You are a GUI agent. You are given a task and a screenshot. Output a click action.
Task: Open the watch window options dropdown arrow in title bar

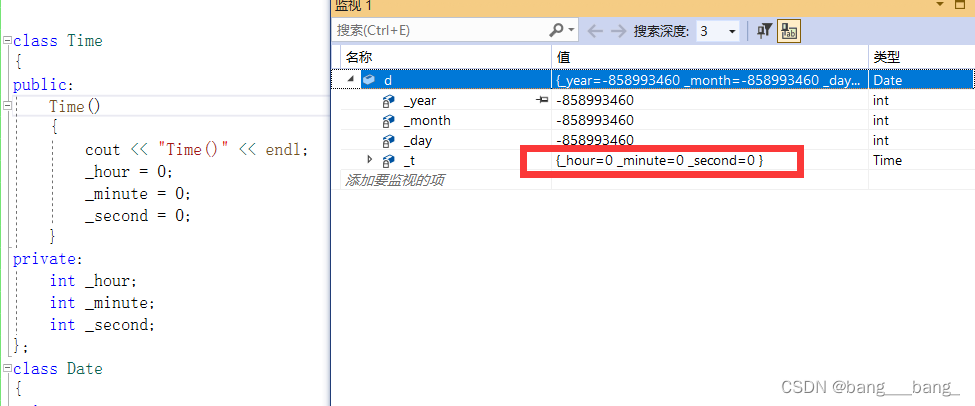(x=939, y=4)
